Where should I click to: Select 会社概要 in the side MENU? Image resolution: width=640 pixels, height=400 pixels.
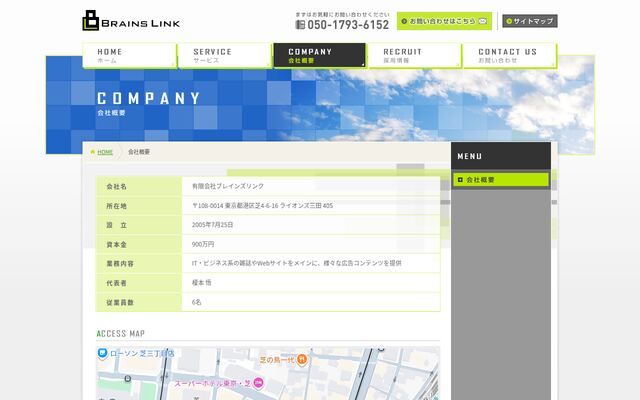click(x=501, y=180)
